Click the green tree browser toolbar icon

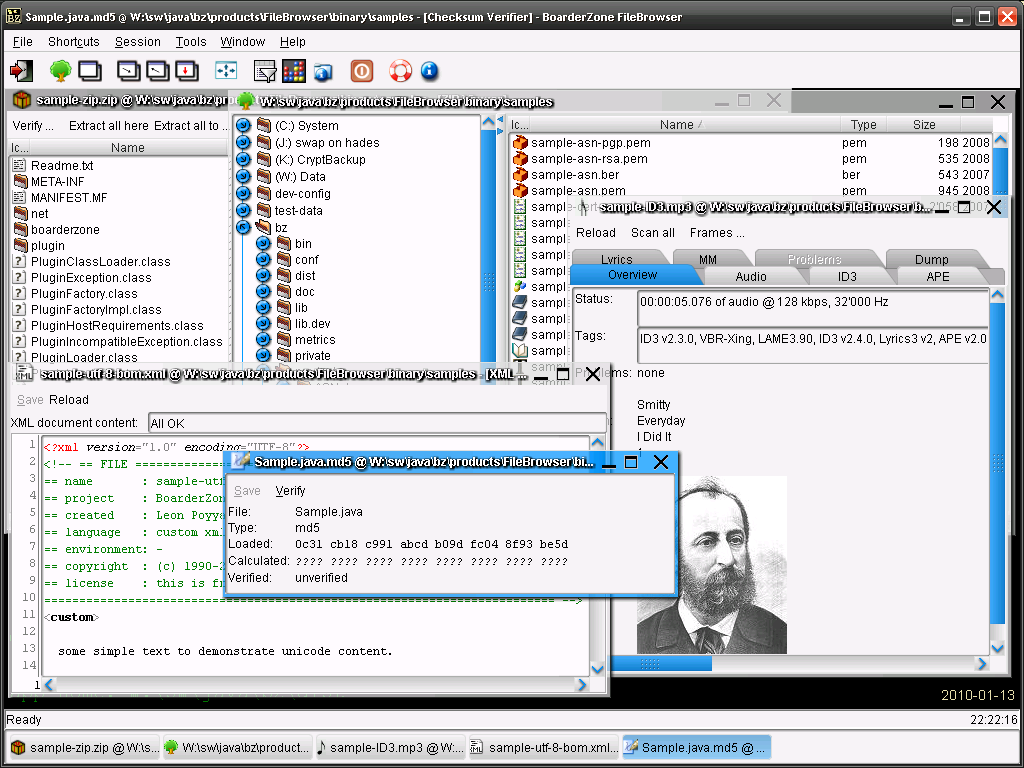point(60,71)
